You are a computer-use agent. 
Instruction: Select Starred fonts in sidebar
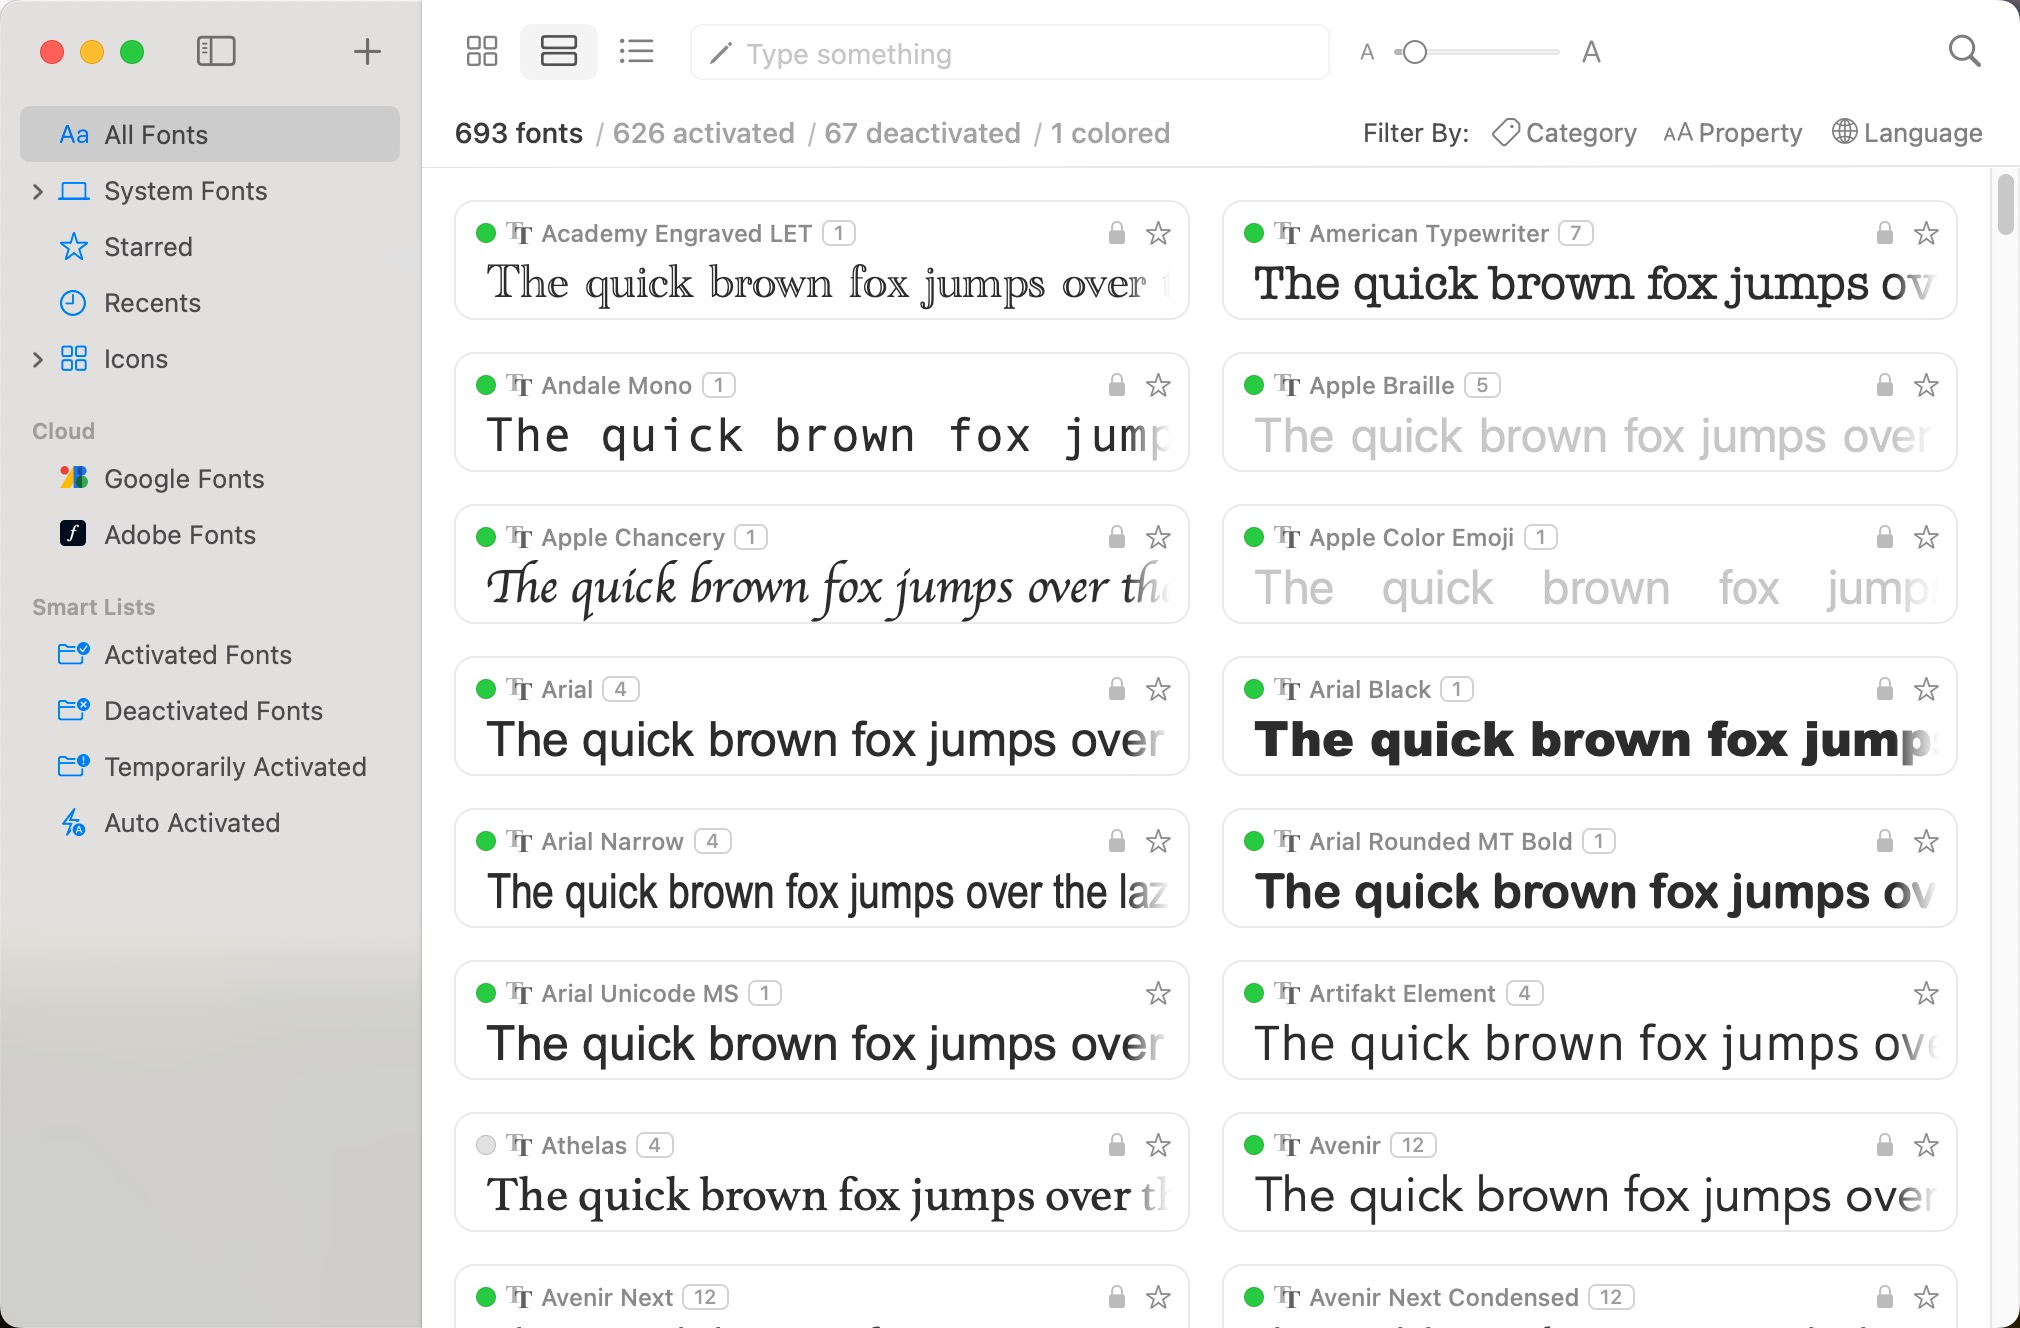[x=148, y=246]
